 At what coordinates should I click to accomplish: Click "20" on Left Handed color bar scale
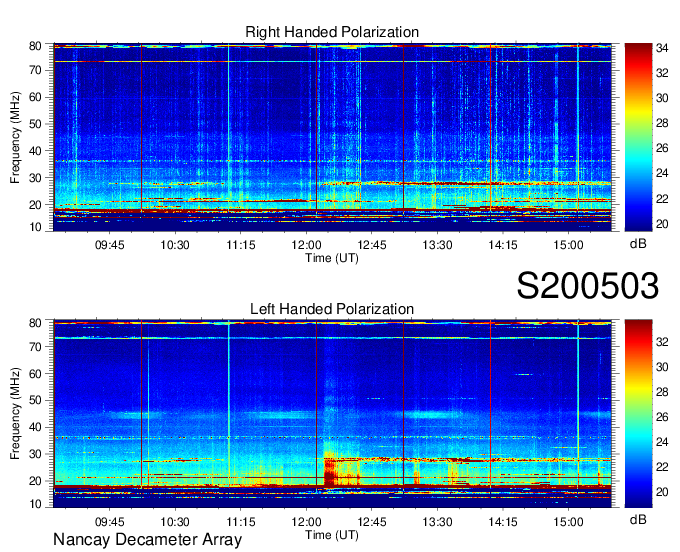coord(662,492)
